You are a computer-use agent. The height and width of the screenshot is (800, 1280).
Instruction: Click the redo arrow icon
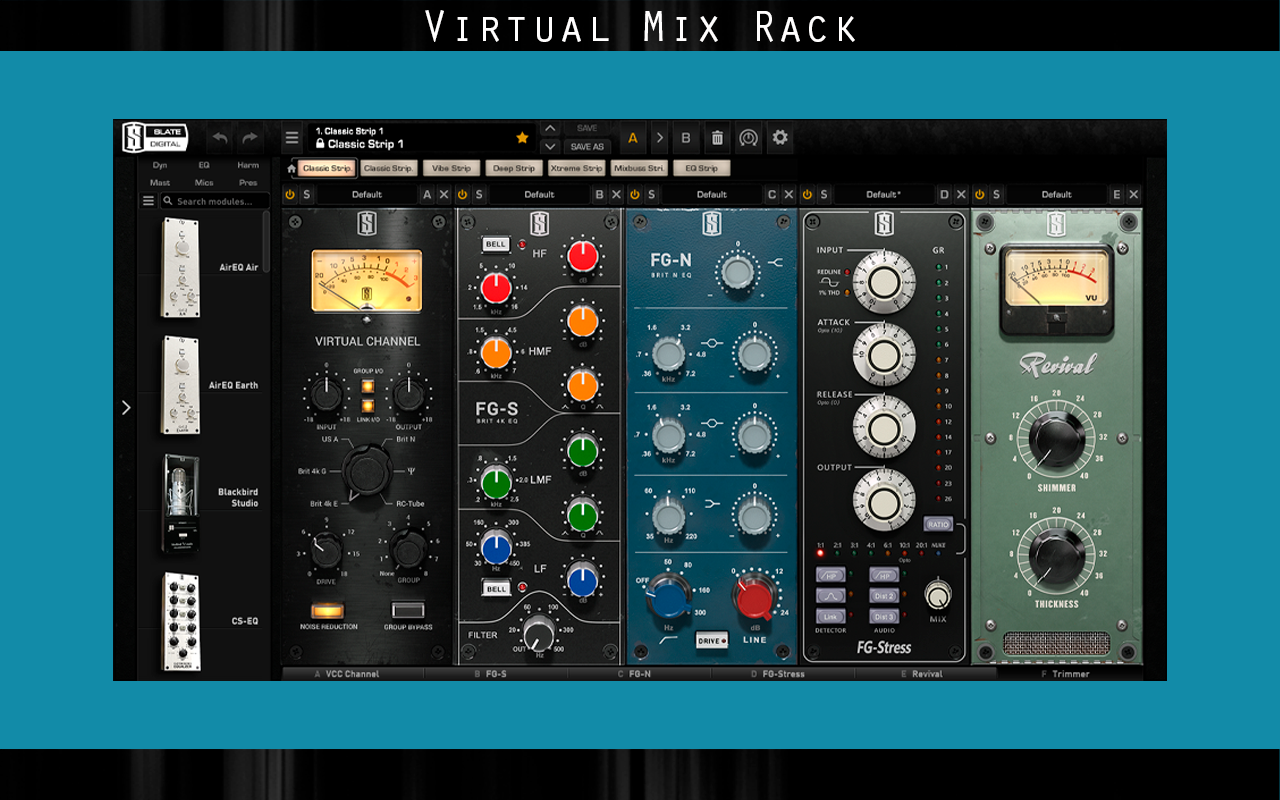[249, 138]
